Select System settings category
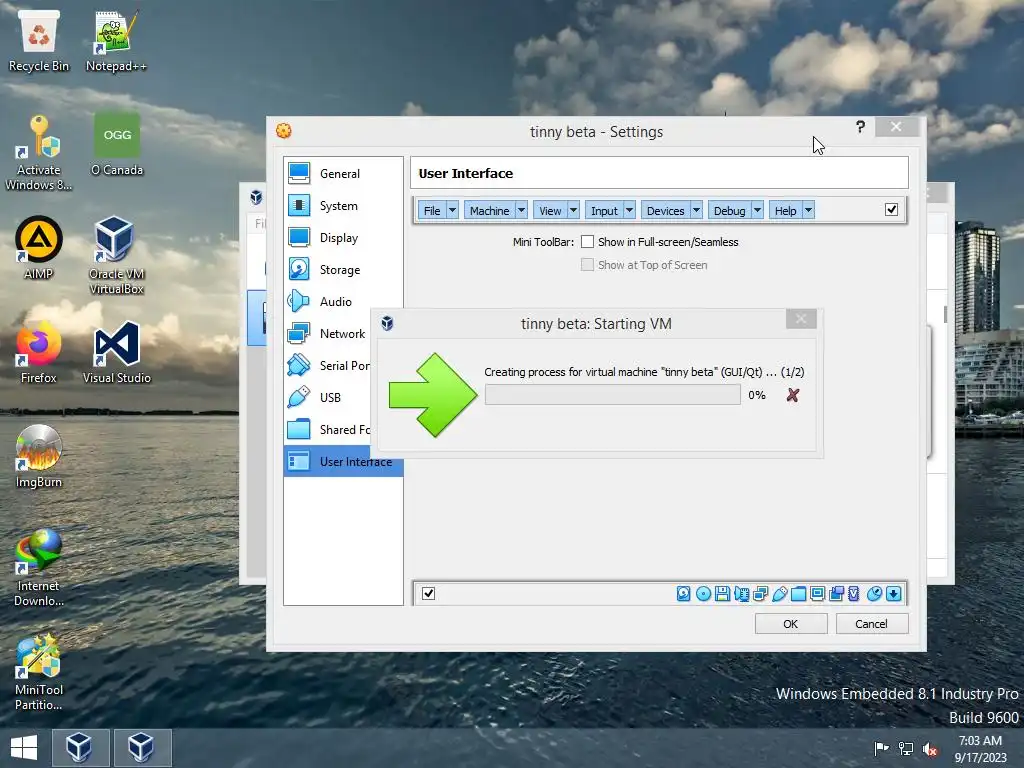Image resolution: width=1024 pixels, height=768 pixels. pyautogui.click(x=344, y=205)
